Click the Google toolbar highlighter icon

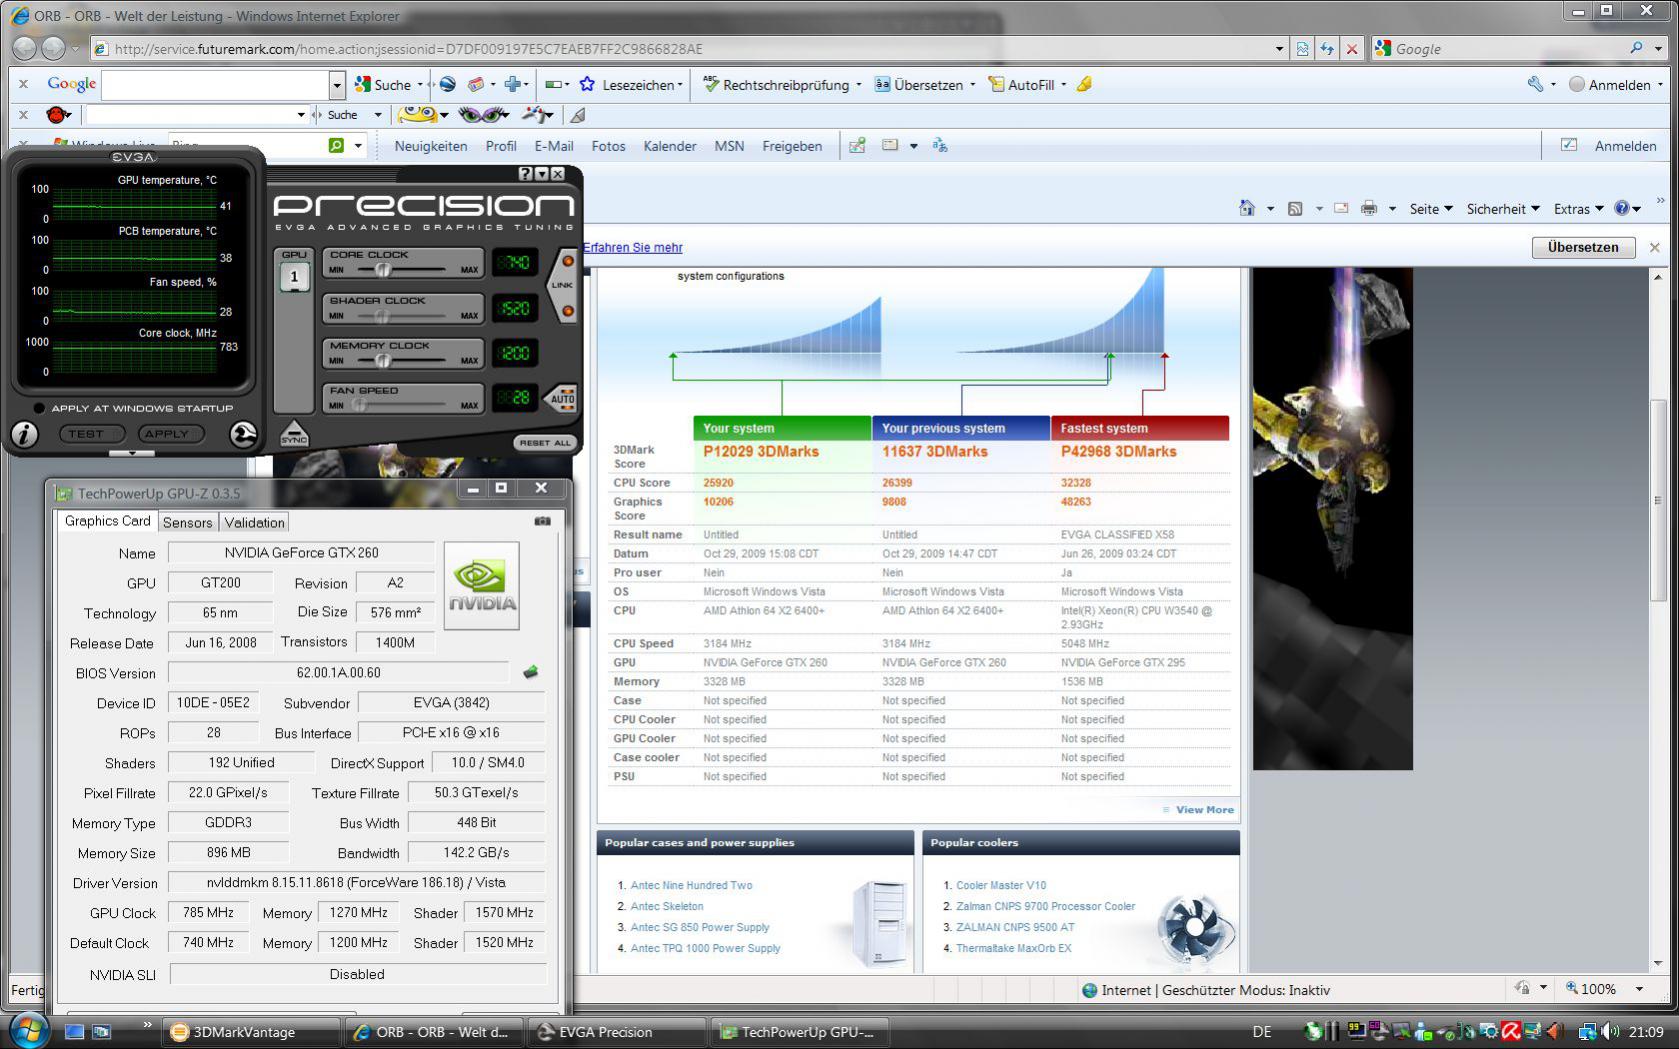point(1084,84)
